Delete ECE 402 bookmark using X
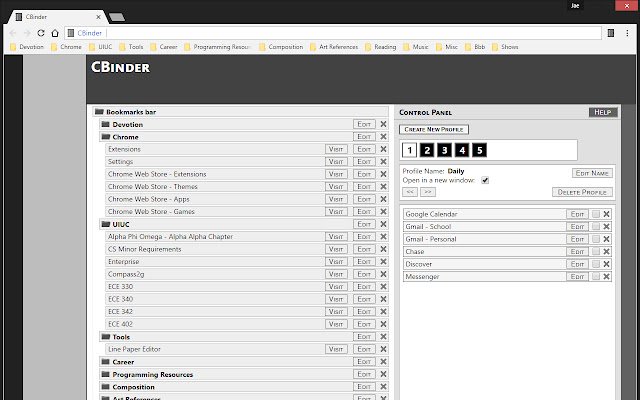Screen dimensions: 640x400 pyautogui.click(x=383, y=324)
